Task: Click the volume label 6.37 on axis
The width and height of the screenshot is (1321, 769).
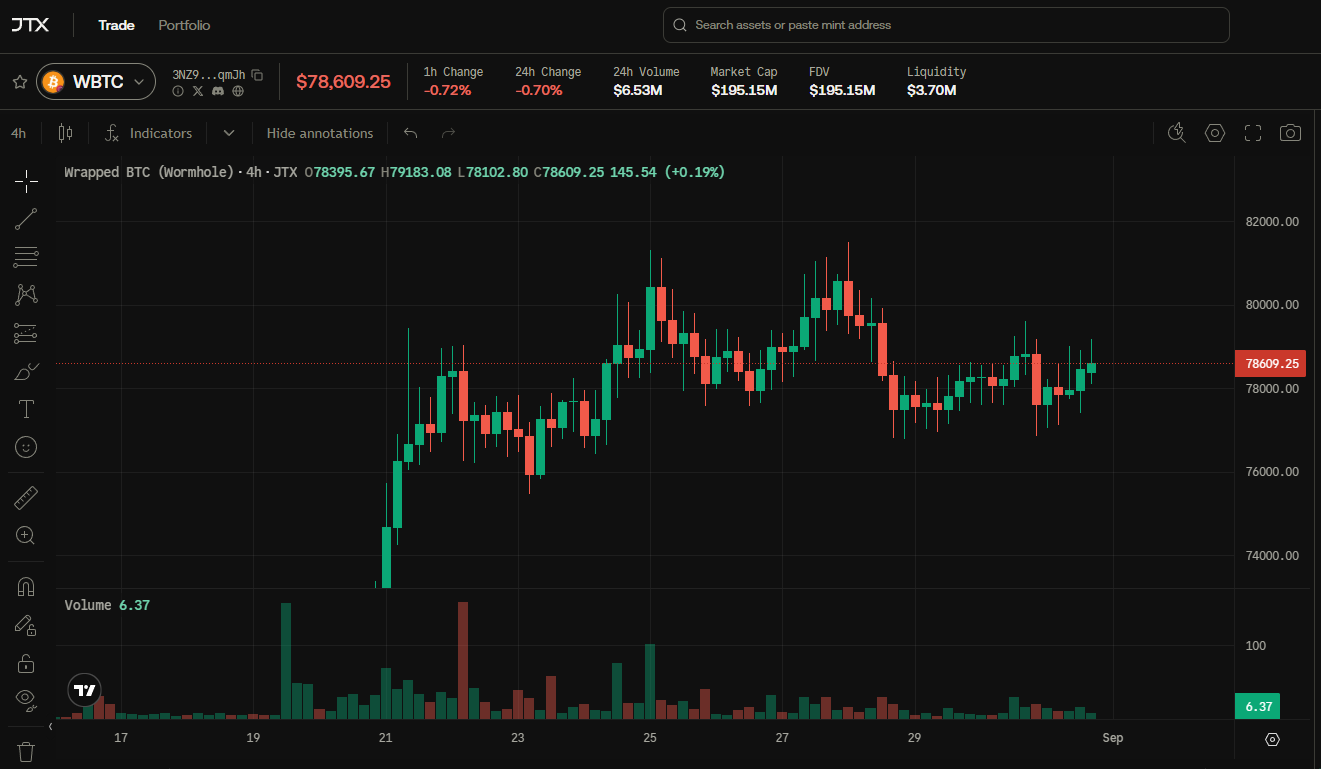Action: [1259, 707]
